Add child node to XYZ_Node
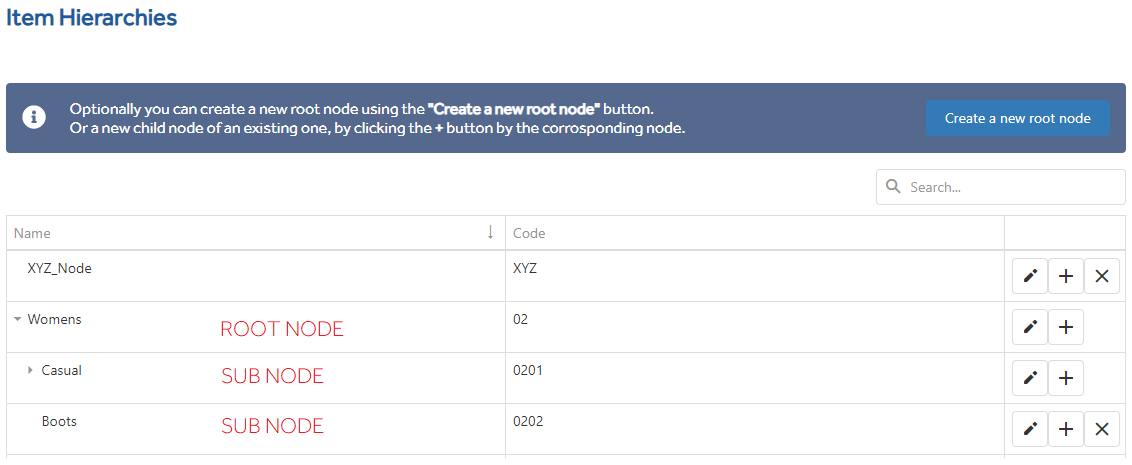 pos(1066,277)
